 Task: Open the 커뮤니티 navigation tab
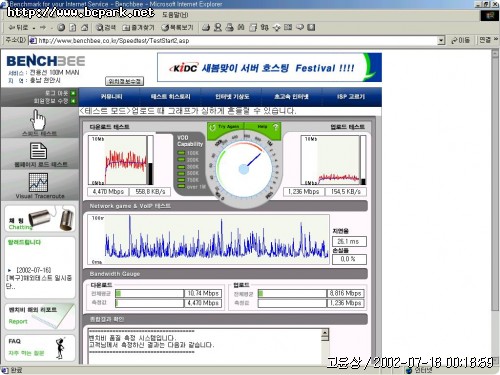tap(112, 97)
